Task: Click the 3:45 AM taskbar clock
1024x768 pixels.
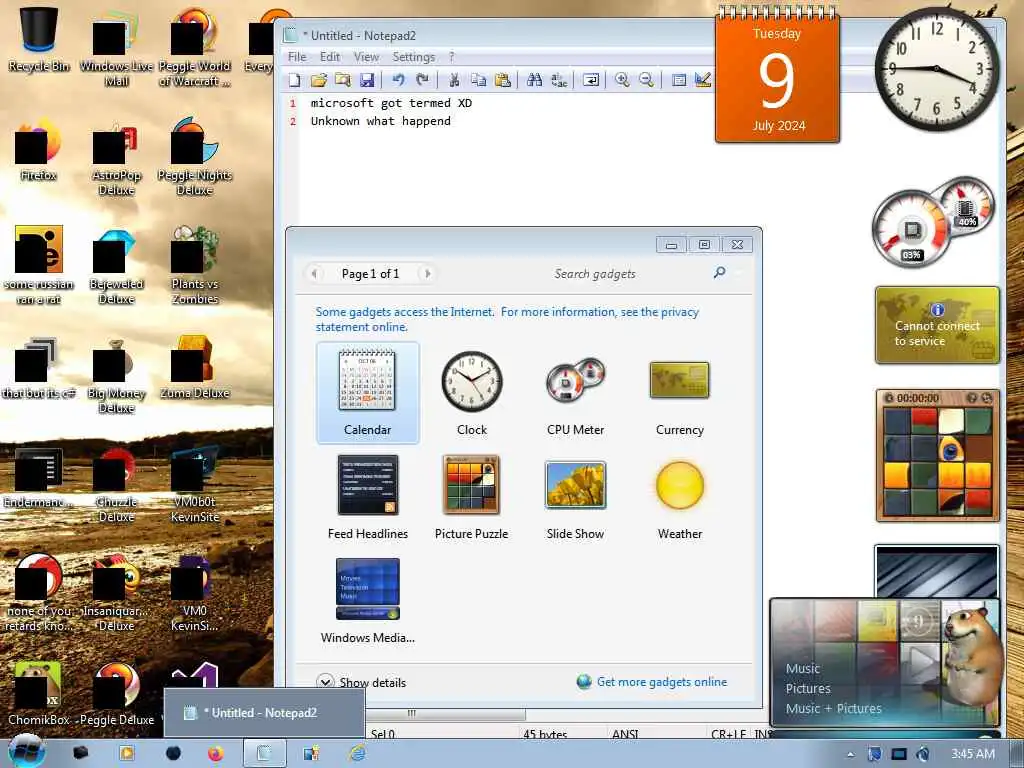Action: pos(972,754)
